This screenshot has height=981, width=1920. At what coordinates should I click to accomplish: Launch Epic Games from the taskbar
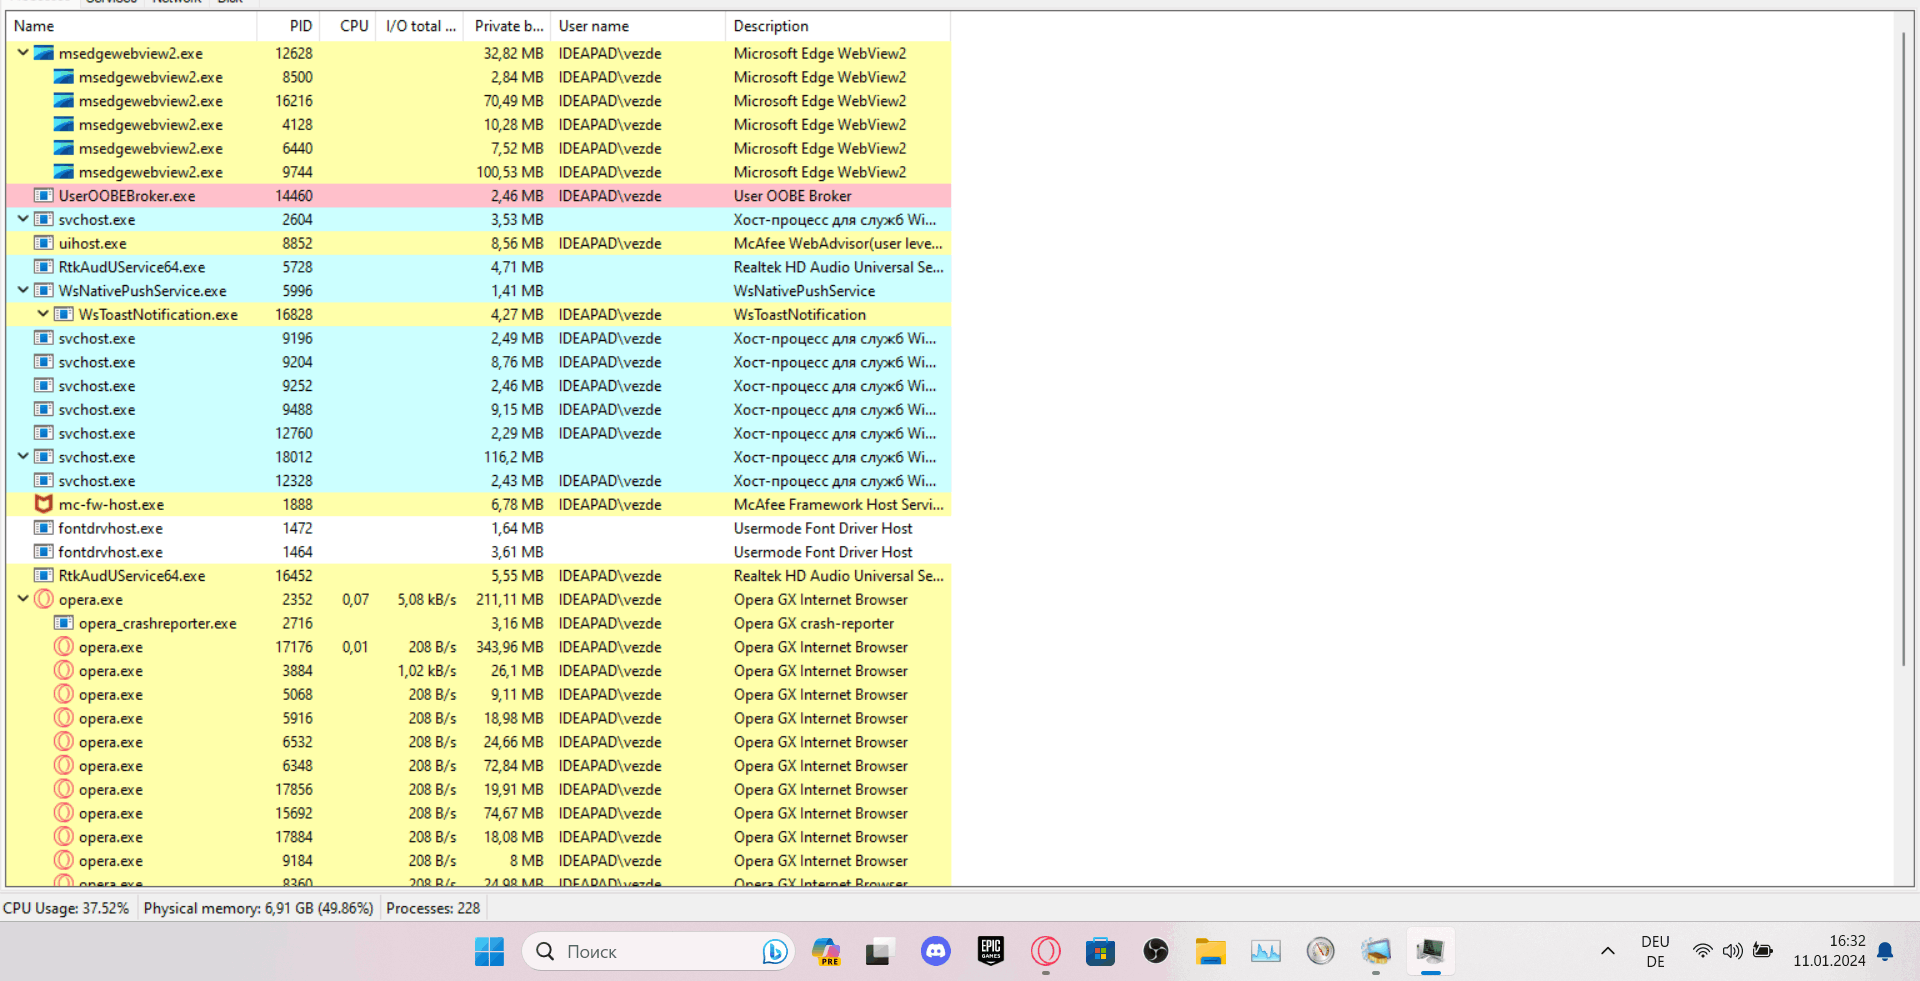point(991,951)
